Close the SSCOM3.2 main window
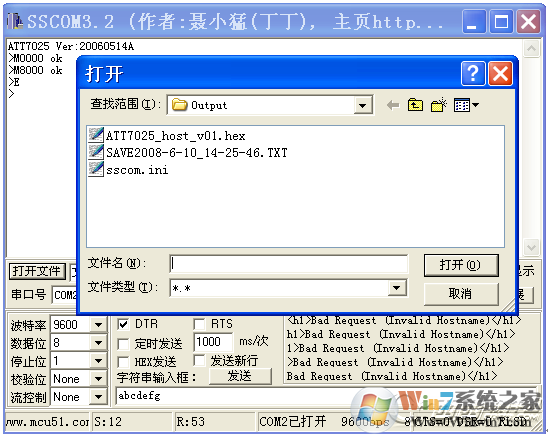Image resolution: width=548 pixels, height=436 pixels. (x=528, y=22)
